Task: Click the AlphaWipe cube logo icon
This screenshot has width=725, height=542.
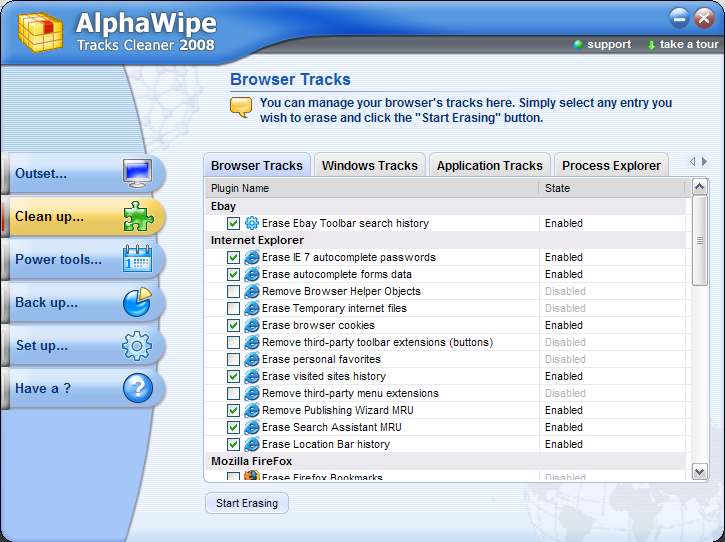Action: pyautogui.click(x=40, y=32)
